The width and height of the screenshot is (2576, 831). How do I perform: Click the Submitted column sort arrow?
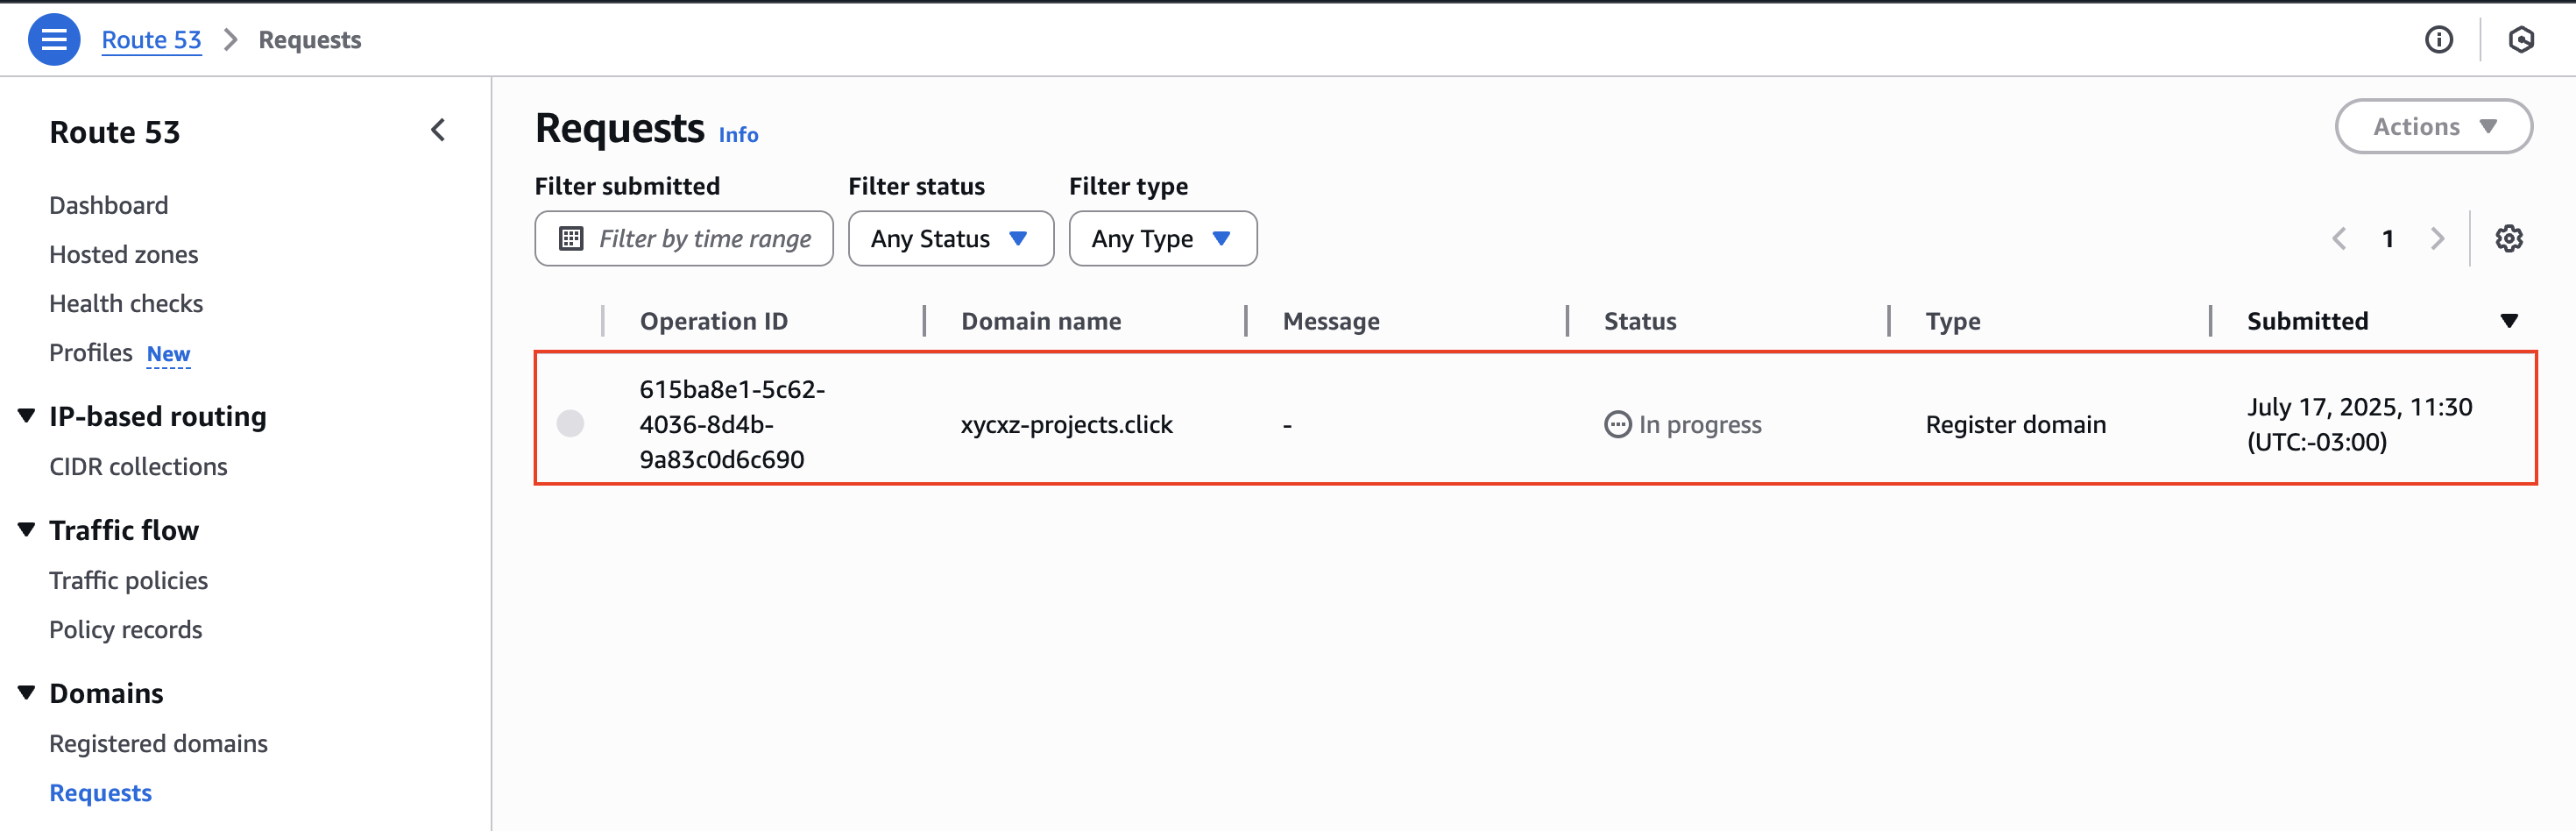pyautogui.click(x=2511, y=321)
